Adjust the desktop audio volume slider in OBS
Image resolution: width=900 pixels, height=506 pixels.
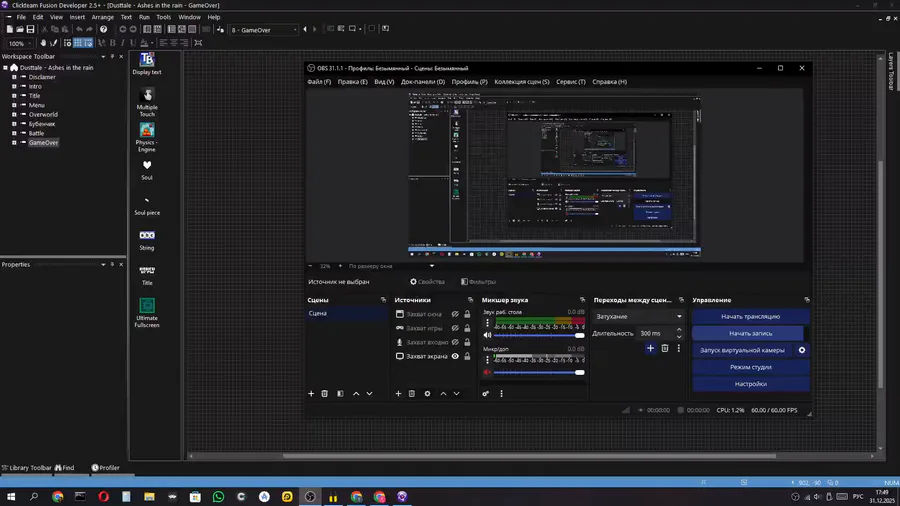pos(539,335)
